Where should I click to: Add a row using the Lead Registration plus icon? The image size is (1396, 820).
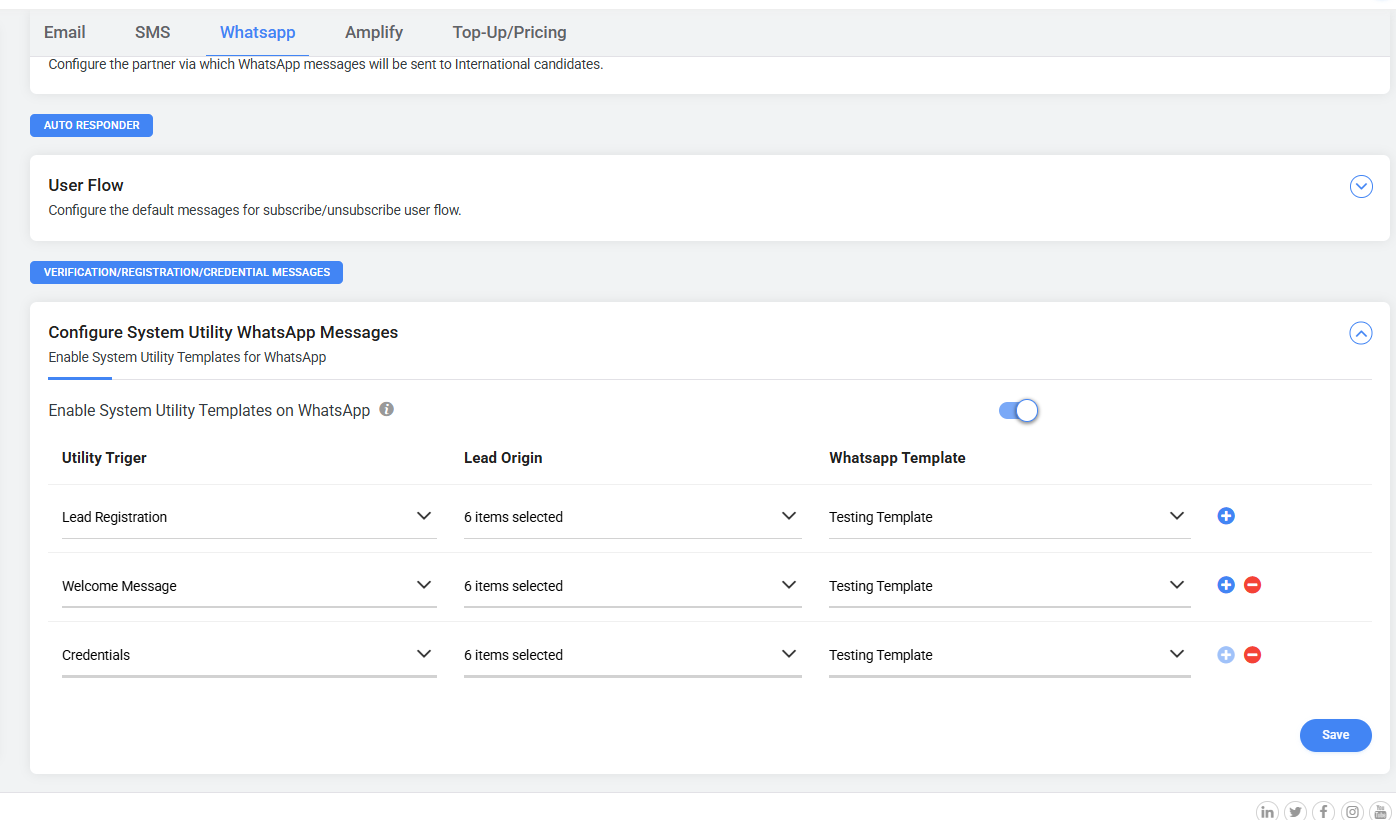point(1226,516)
